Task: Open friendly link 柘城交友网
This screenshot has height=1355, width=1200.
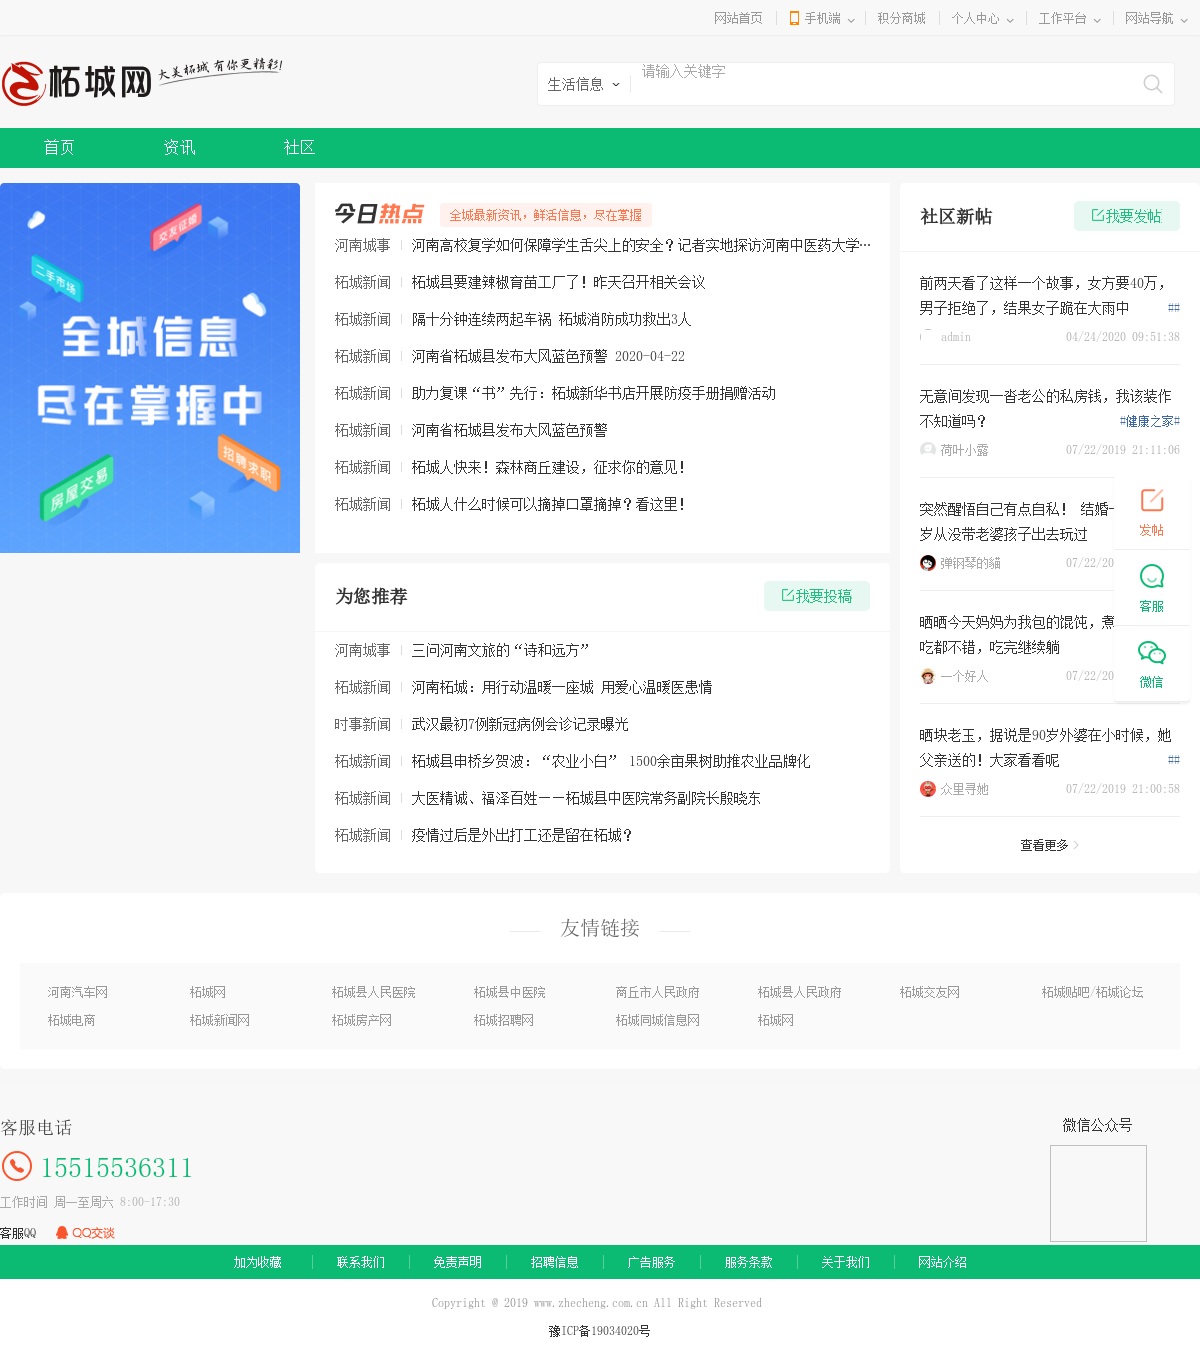Action: click(929, 992)
